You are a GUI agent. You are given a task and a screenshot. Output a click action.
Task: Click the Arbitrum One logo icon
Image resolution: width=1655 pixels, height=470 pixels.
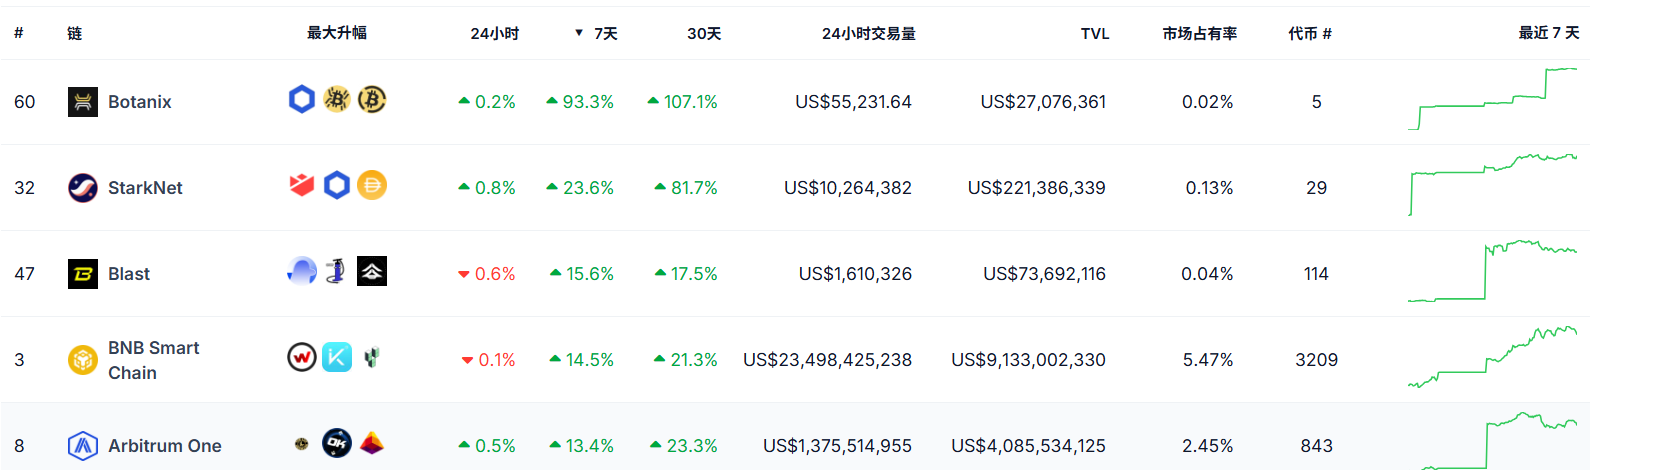click(83, 445)
